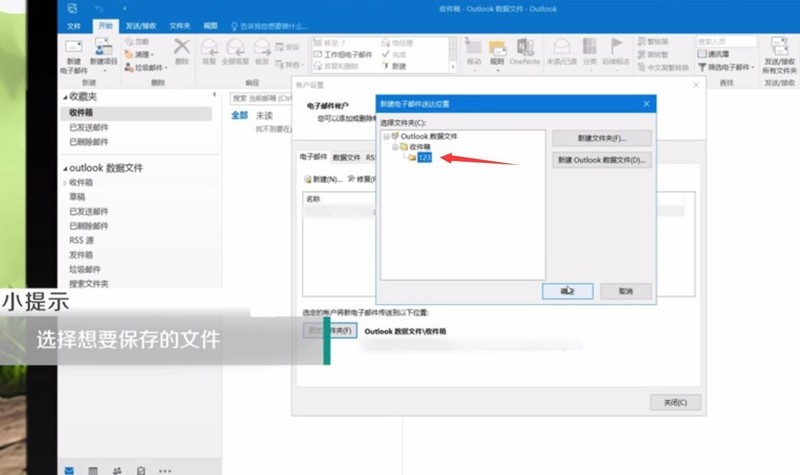Open the 文件 menu tab
The height and width of the screenshot is (475, 800).
[73, 26]
